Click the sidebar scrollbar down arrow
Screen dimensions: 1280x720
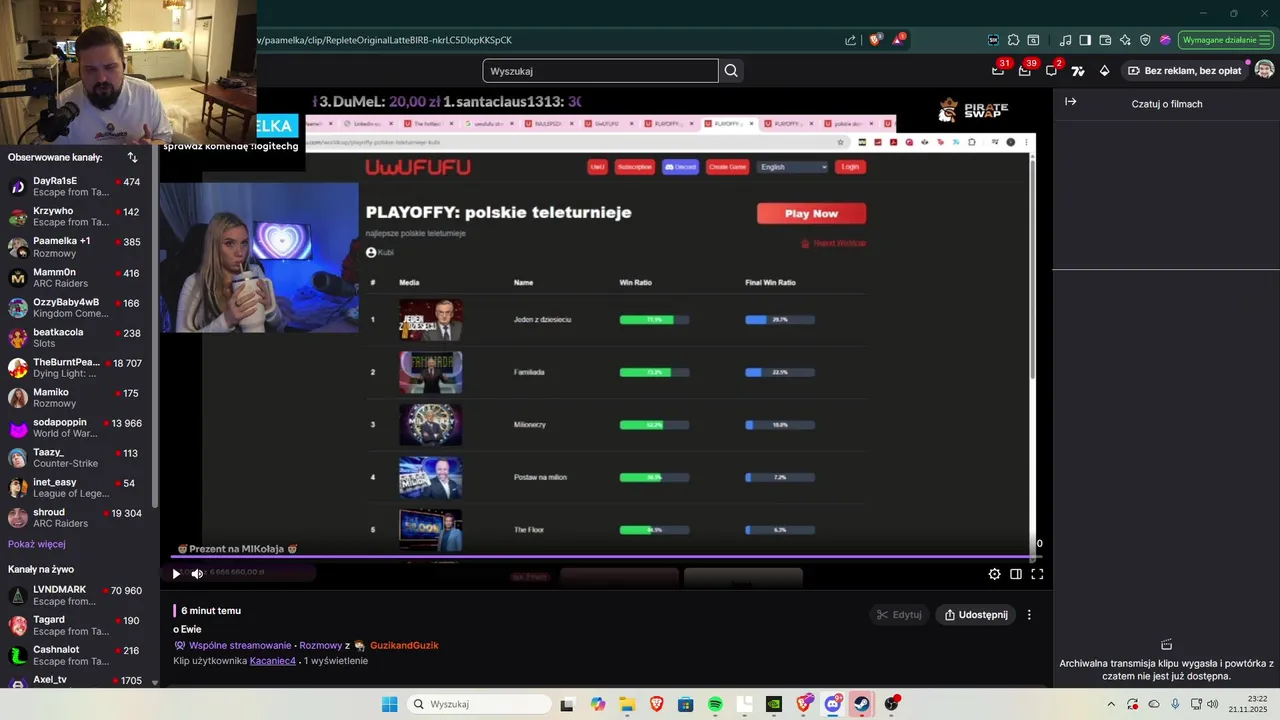[155, 682]
